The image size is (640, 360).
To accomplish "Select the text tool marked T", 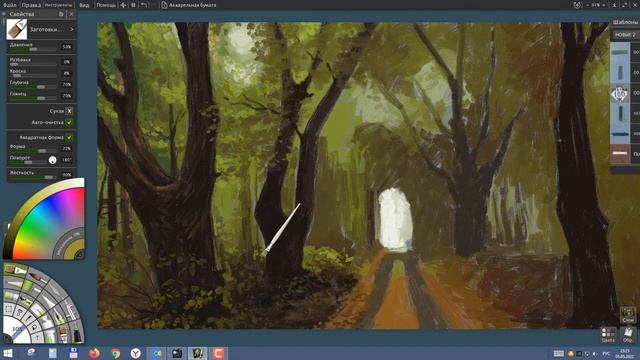I will tap(37, 337).
